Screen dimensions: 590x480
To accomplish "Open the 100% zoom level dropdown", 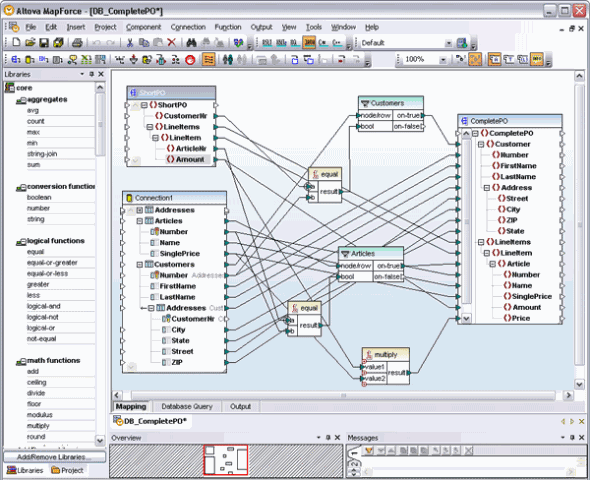I will coord(443,59).
